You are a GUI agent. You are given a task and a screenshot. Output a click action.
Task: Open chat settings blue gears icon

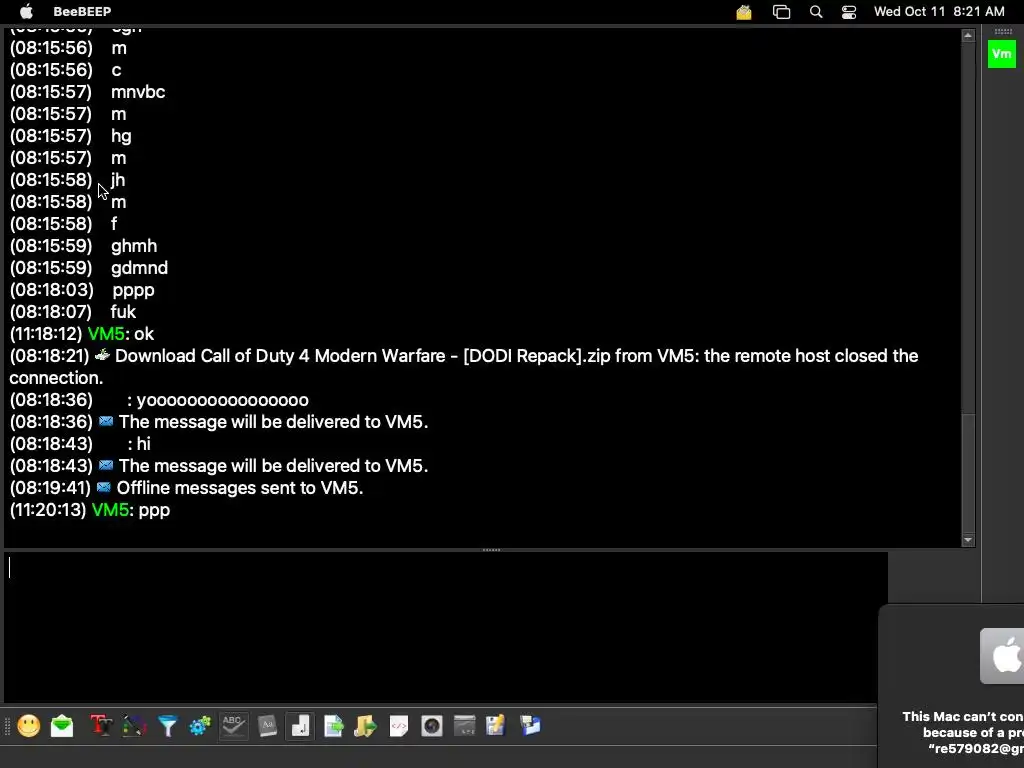coord(200,726)
